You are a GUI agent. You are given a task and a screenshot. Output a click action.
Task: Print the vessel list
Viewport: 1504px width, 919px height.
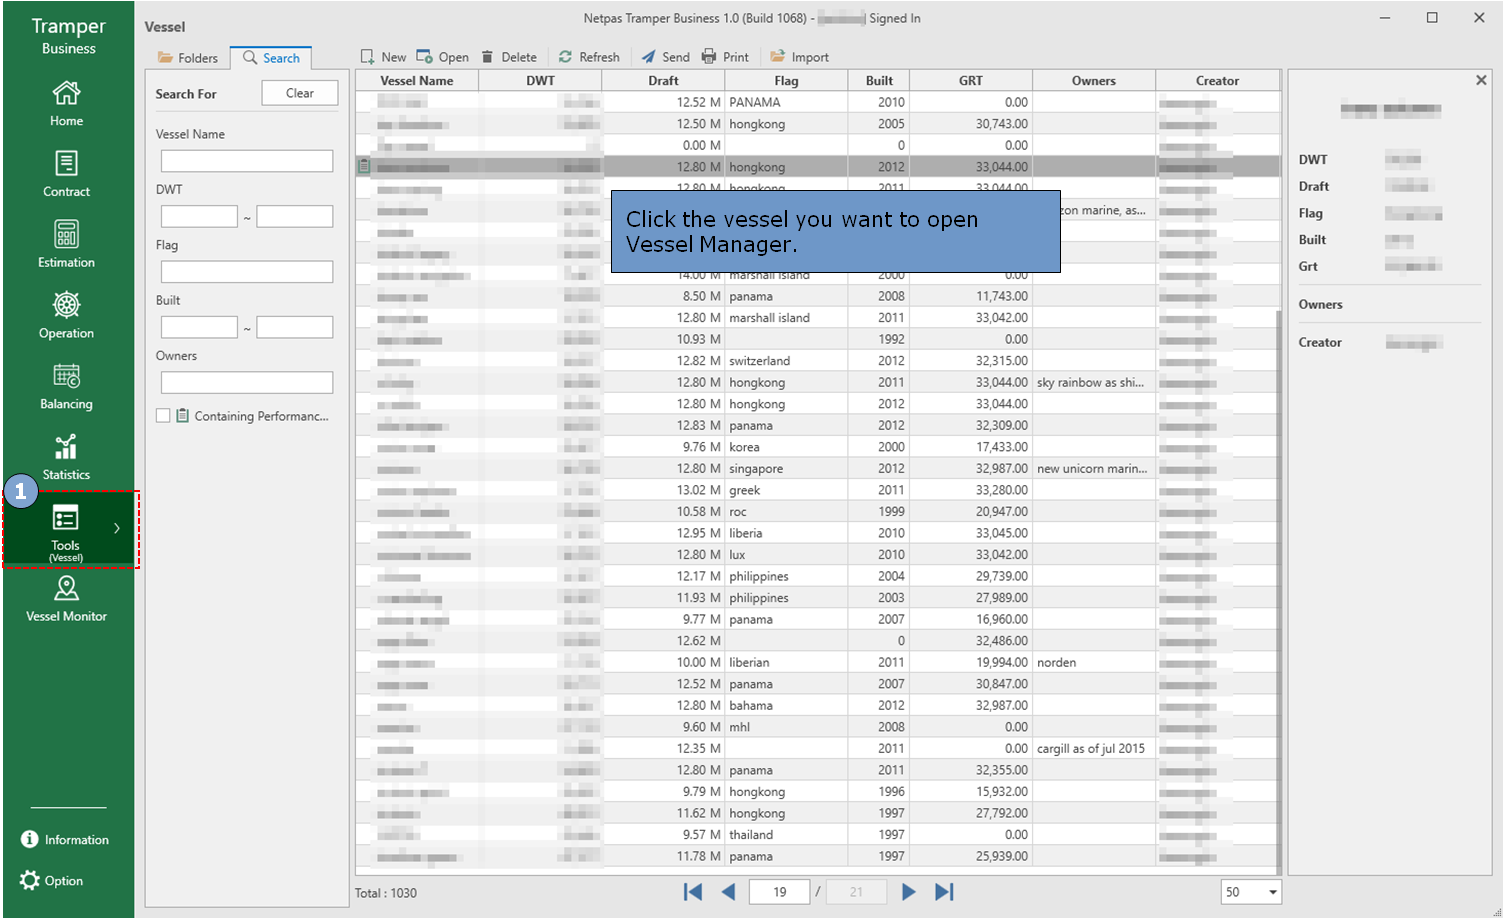pos(725,57)
